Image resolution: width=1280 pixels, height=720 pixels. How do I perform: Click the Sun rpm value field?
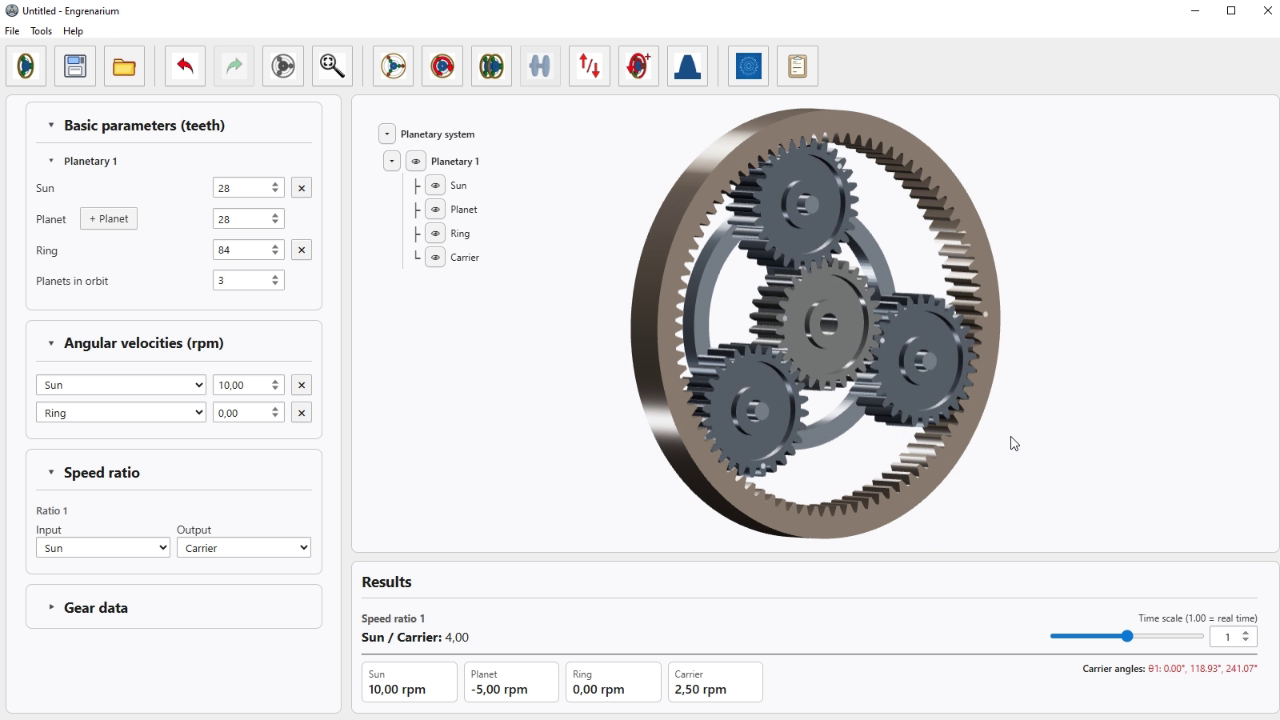tap(248, 385)
